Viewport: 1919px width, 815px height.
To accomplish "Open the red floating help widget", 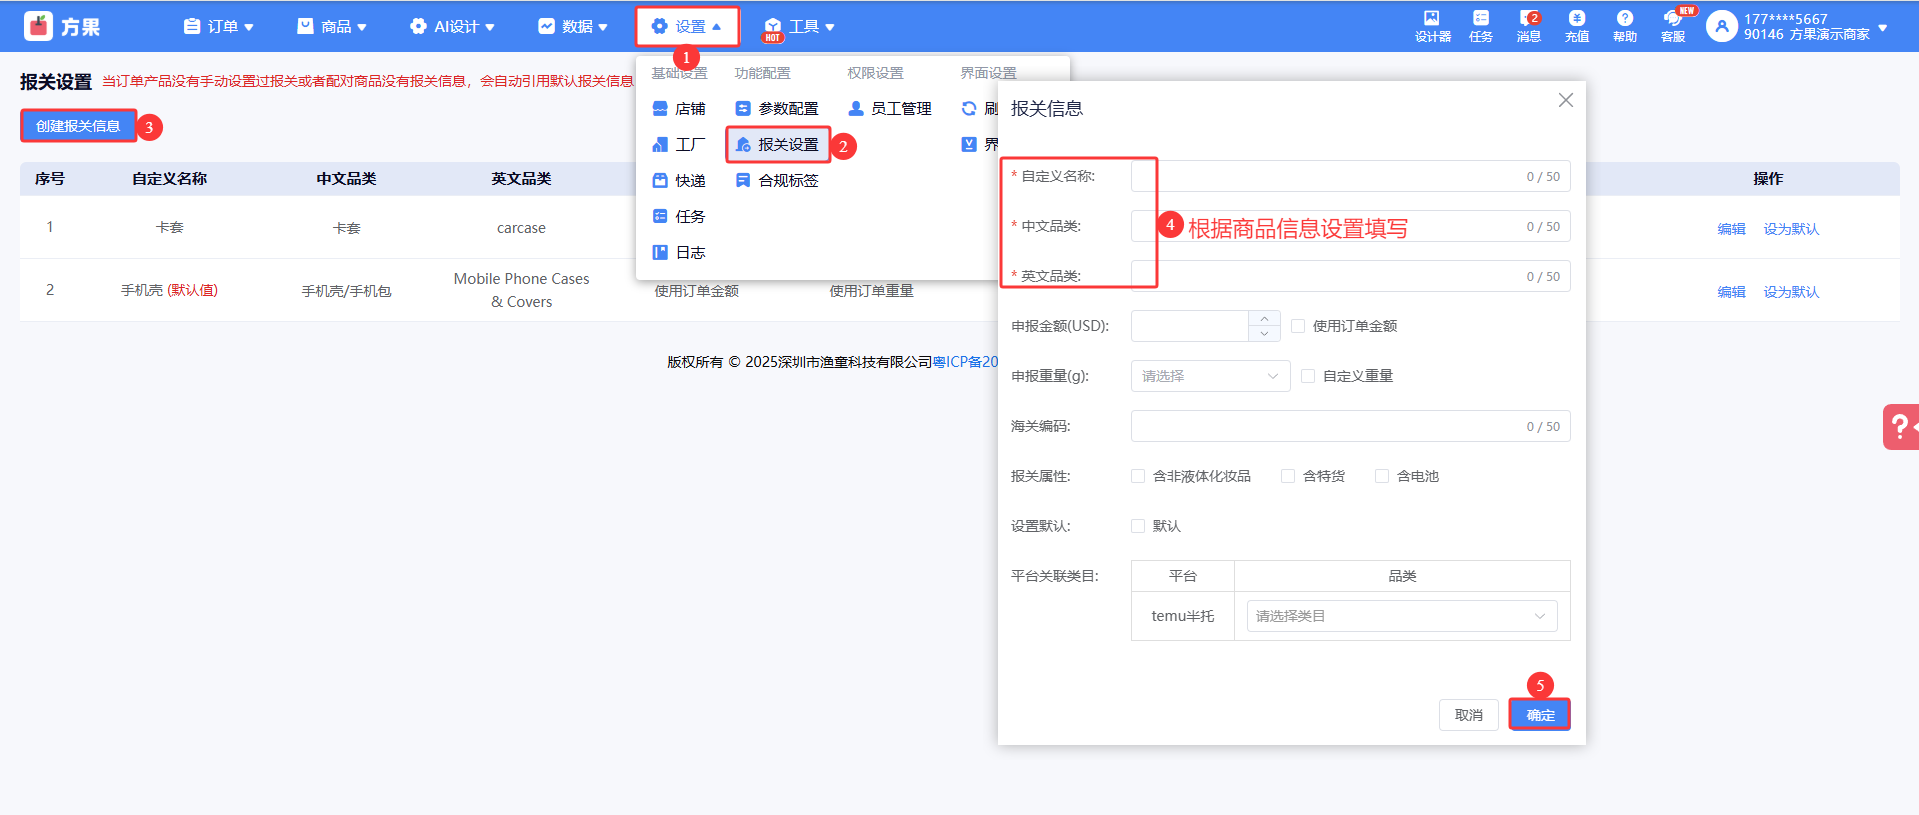I will [x=1899, y=427].
